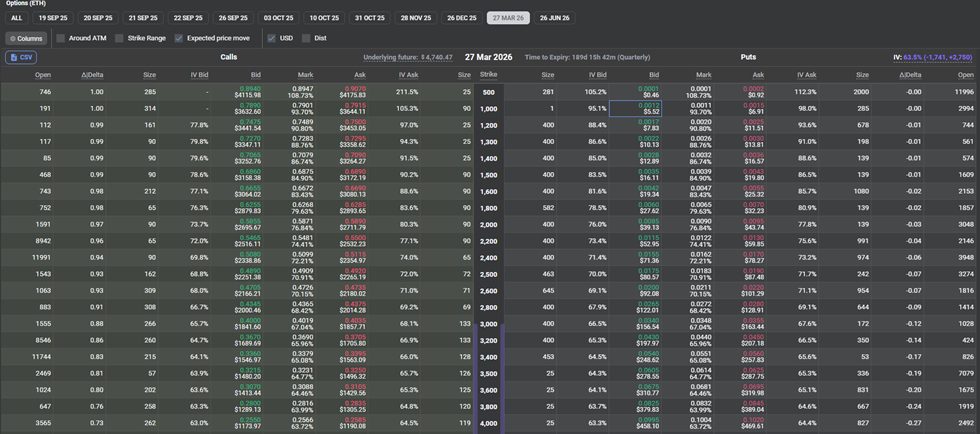Download option chain via CSV button

click(21, 58)
